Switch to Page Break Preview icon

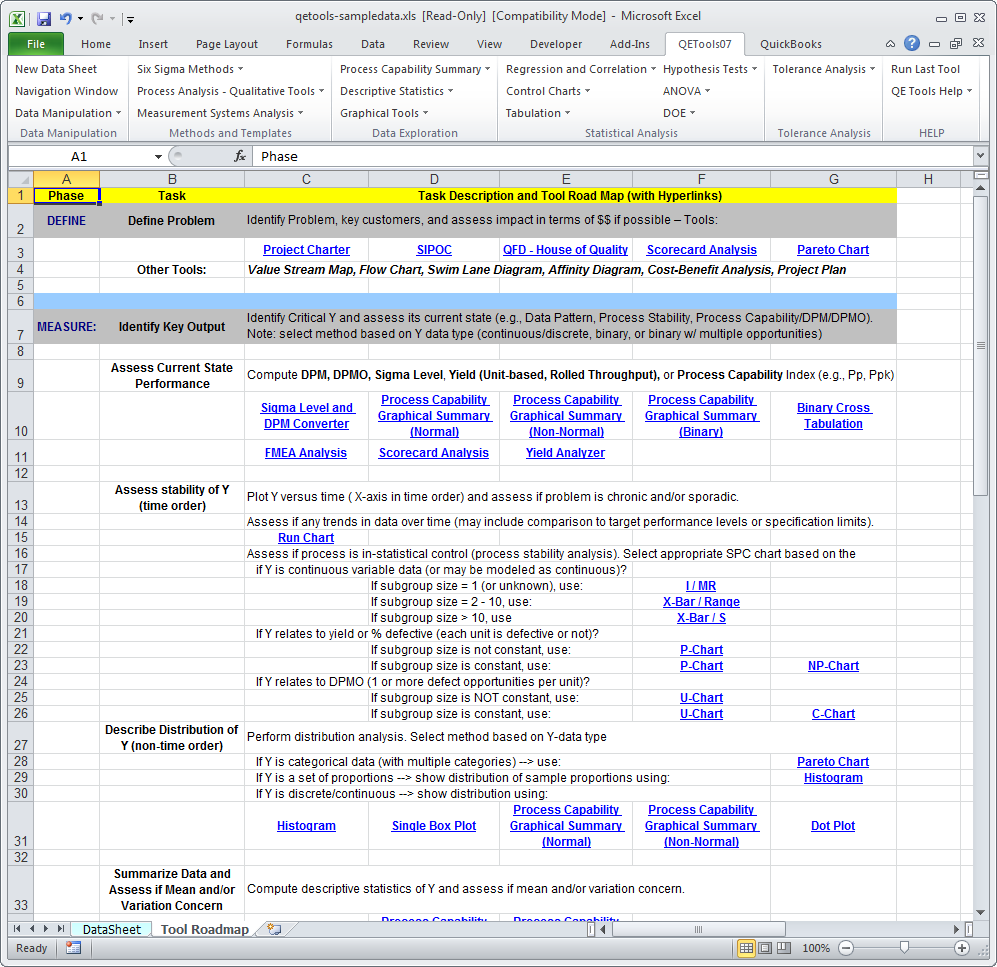tap(784, 948)
